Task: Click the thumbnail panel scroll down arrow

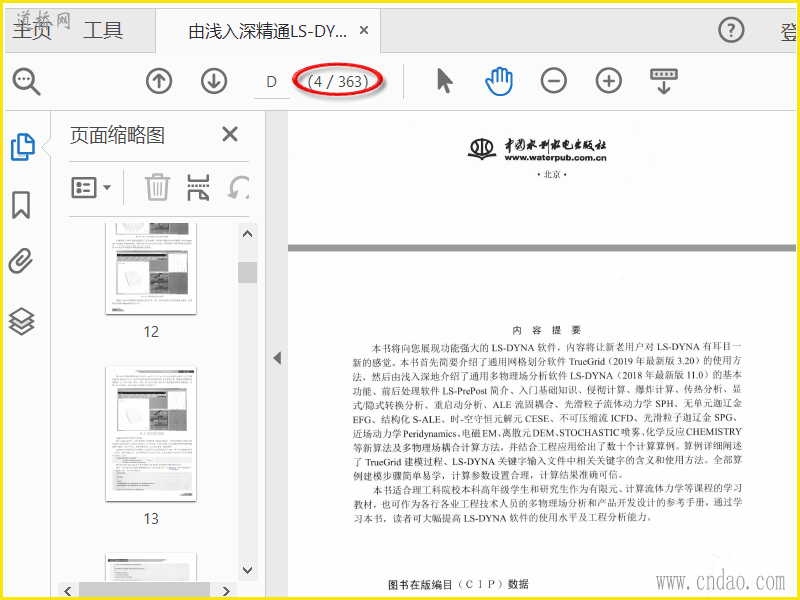Action: coord(247,570)
